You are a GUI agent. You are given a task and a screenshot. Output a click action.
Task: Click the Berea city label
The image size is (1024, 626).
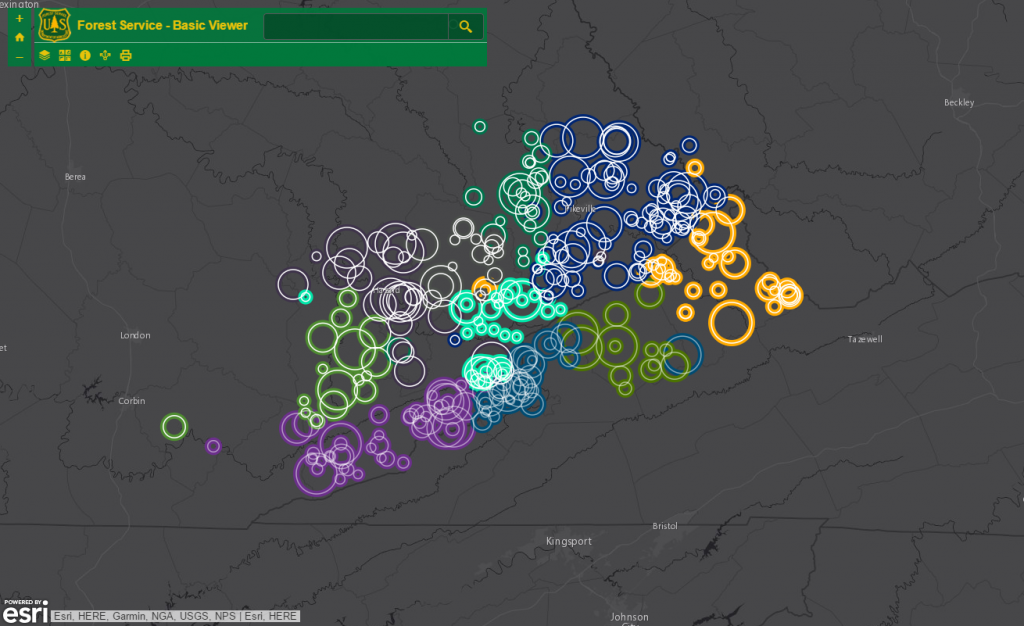[75, 177]
